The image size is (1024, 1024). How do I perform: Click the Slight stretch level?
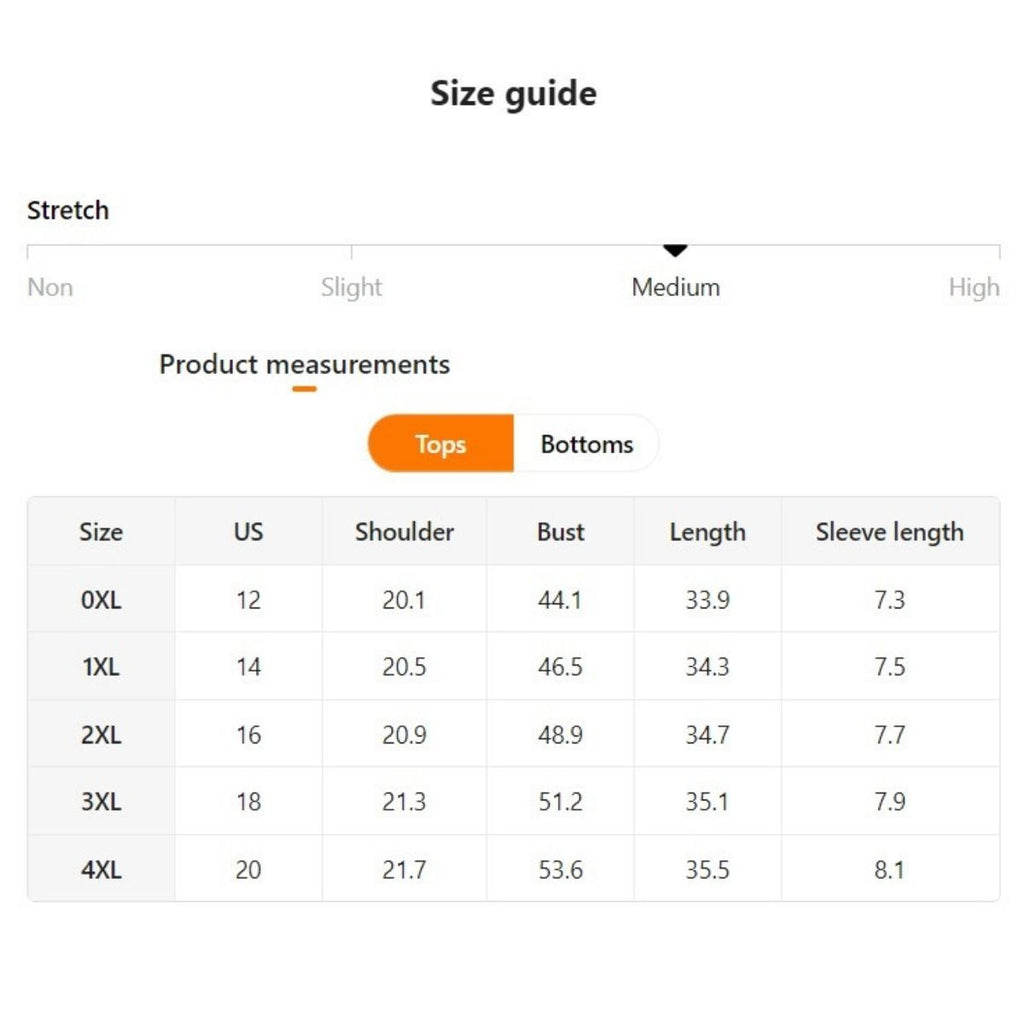pos(351,288)
